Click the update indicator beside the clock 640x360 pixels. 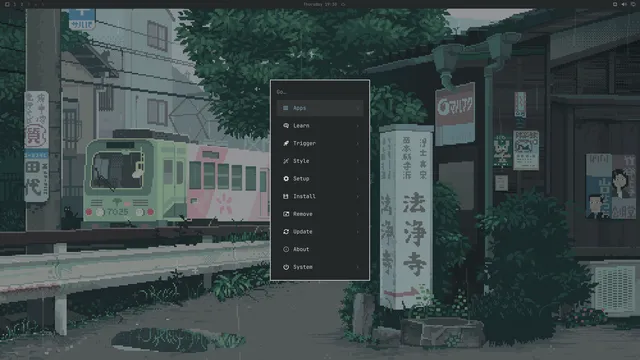[x=343, y=4]
